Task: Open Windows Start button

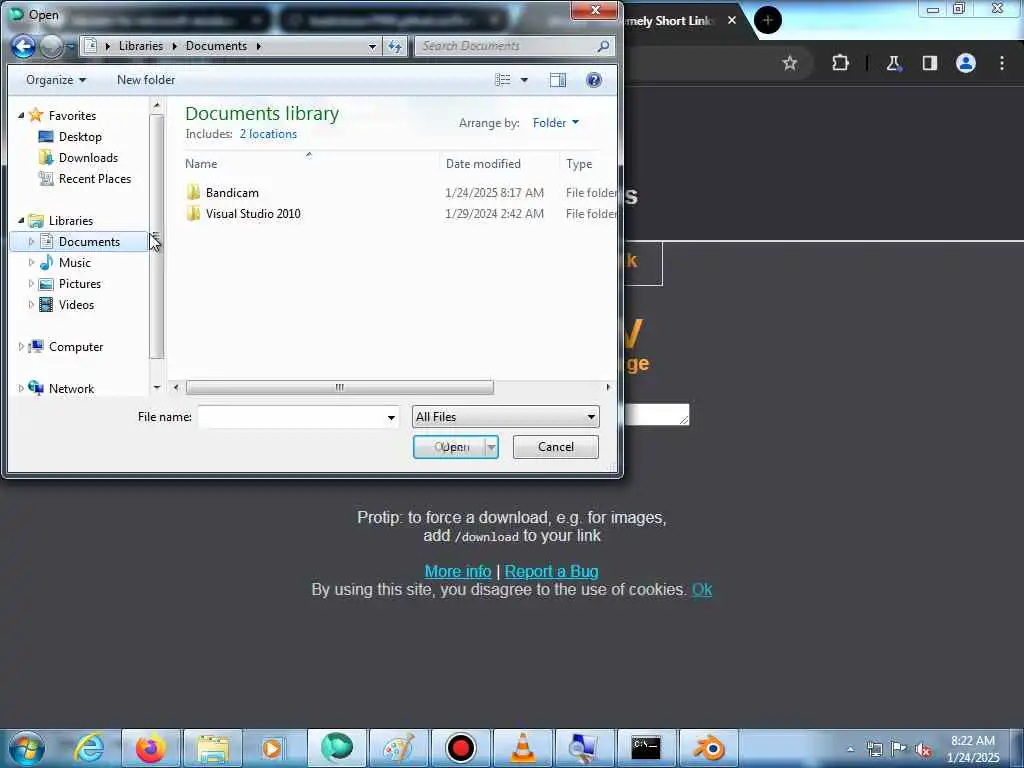Action: point(27,748)
